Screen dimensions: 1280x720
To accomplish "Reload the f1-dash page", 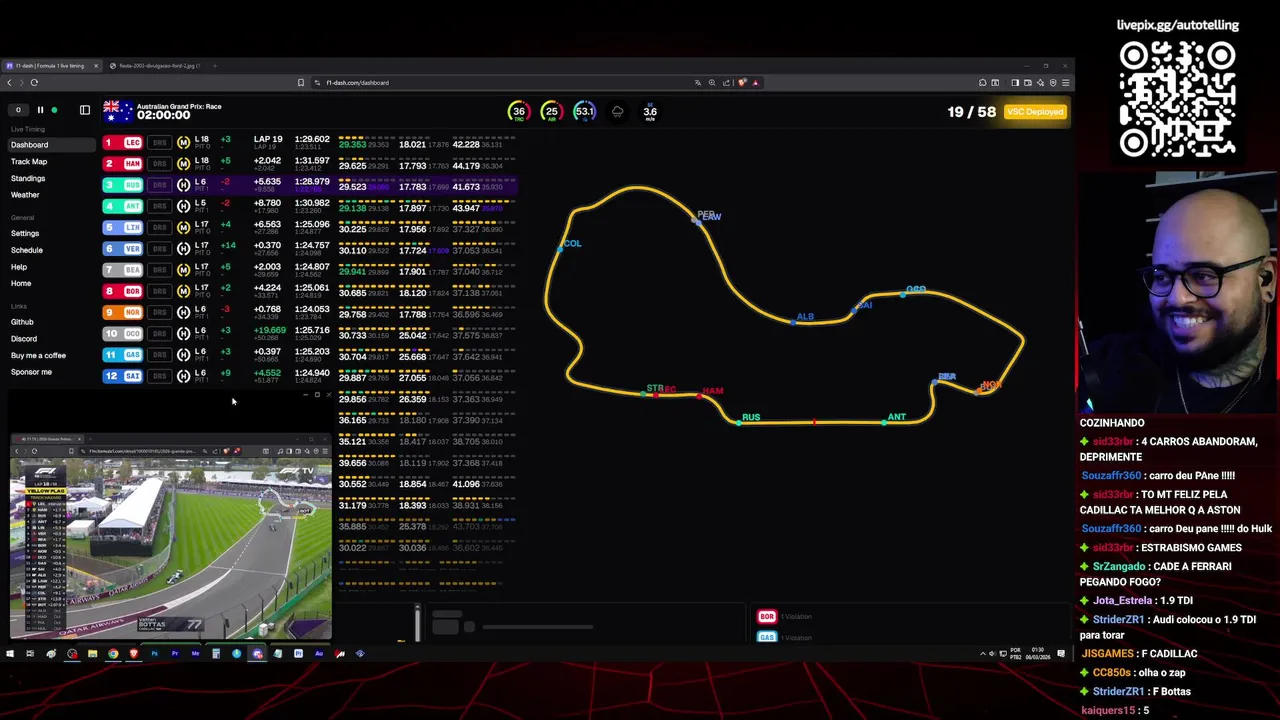I will tap(34, 83).
